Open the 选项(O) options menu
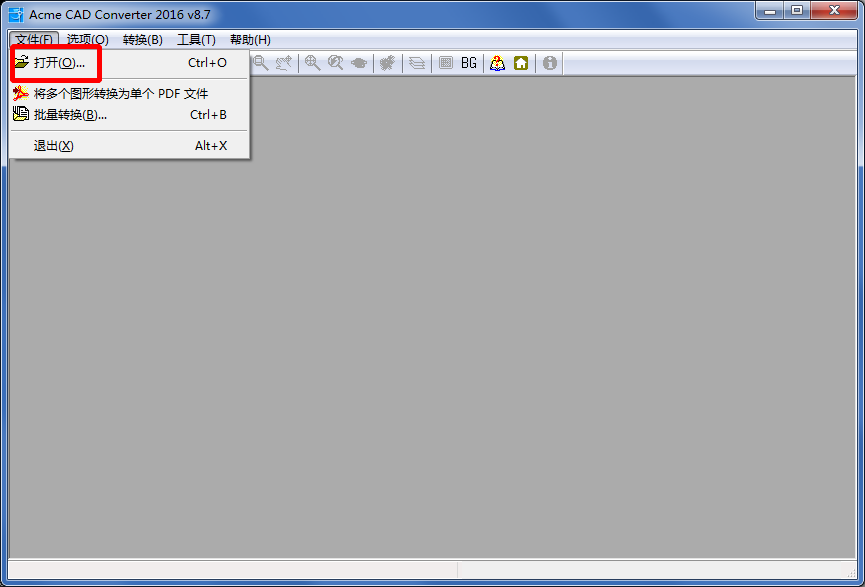The image size is (865, 587). (88, 40)
